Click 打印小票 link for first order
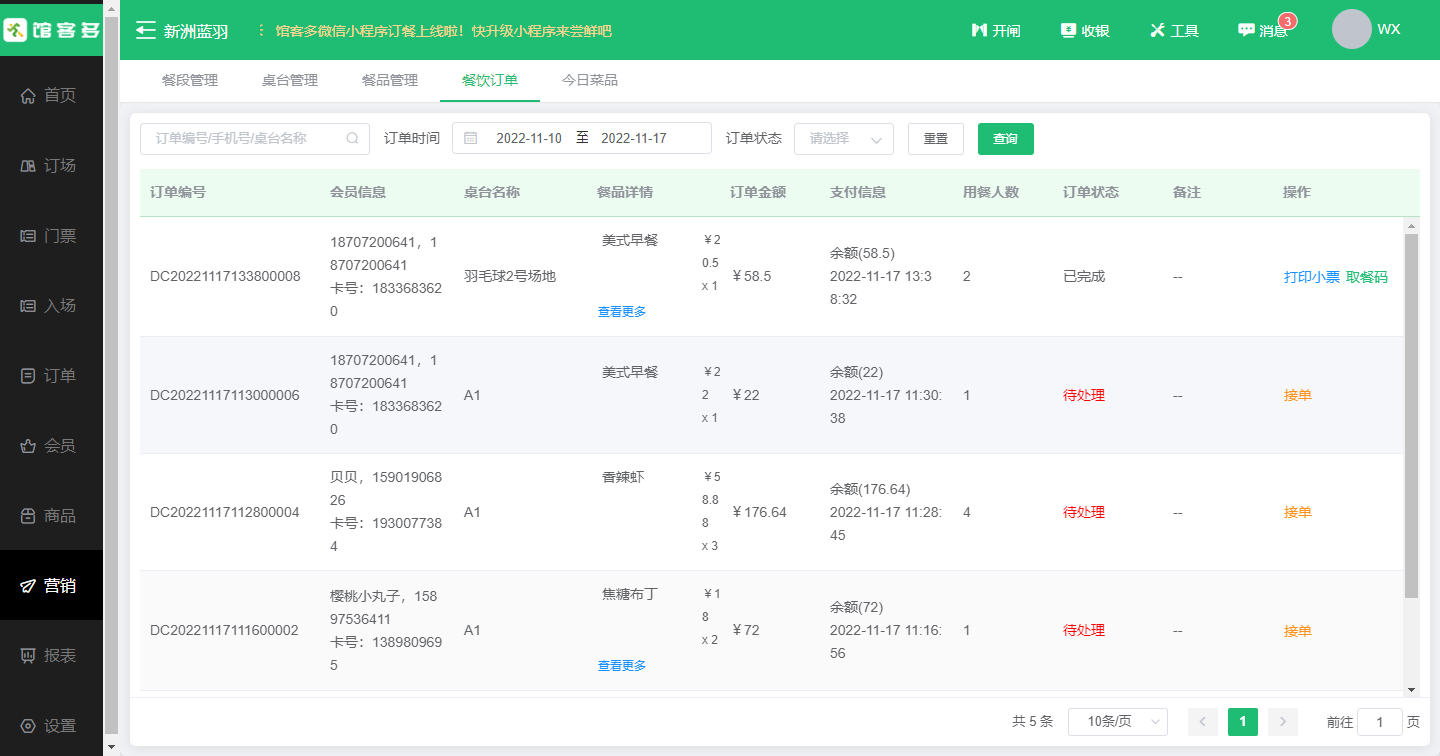 1311,277
